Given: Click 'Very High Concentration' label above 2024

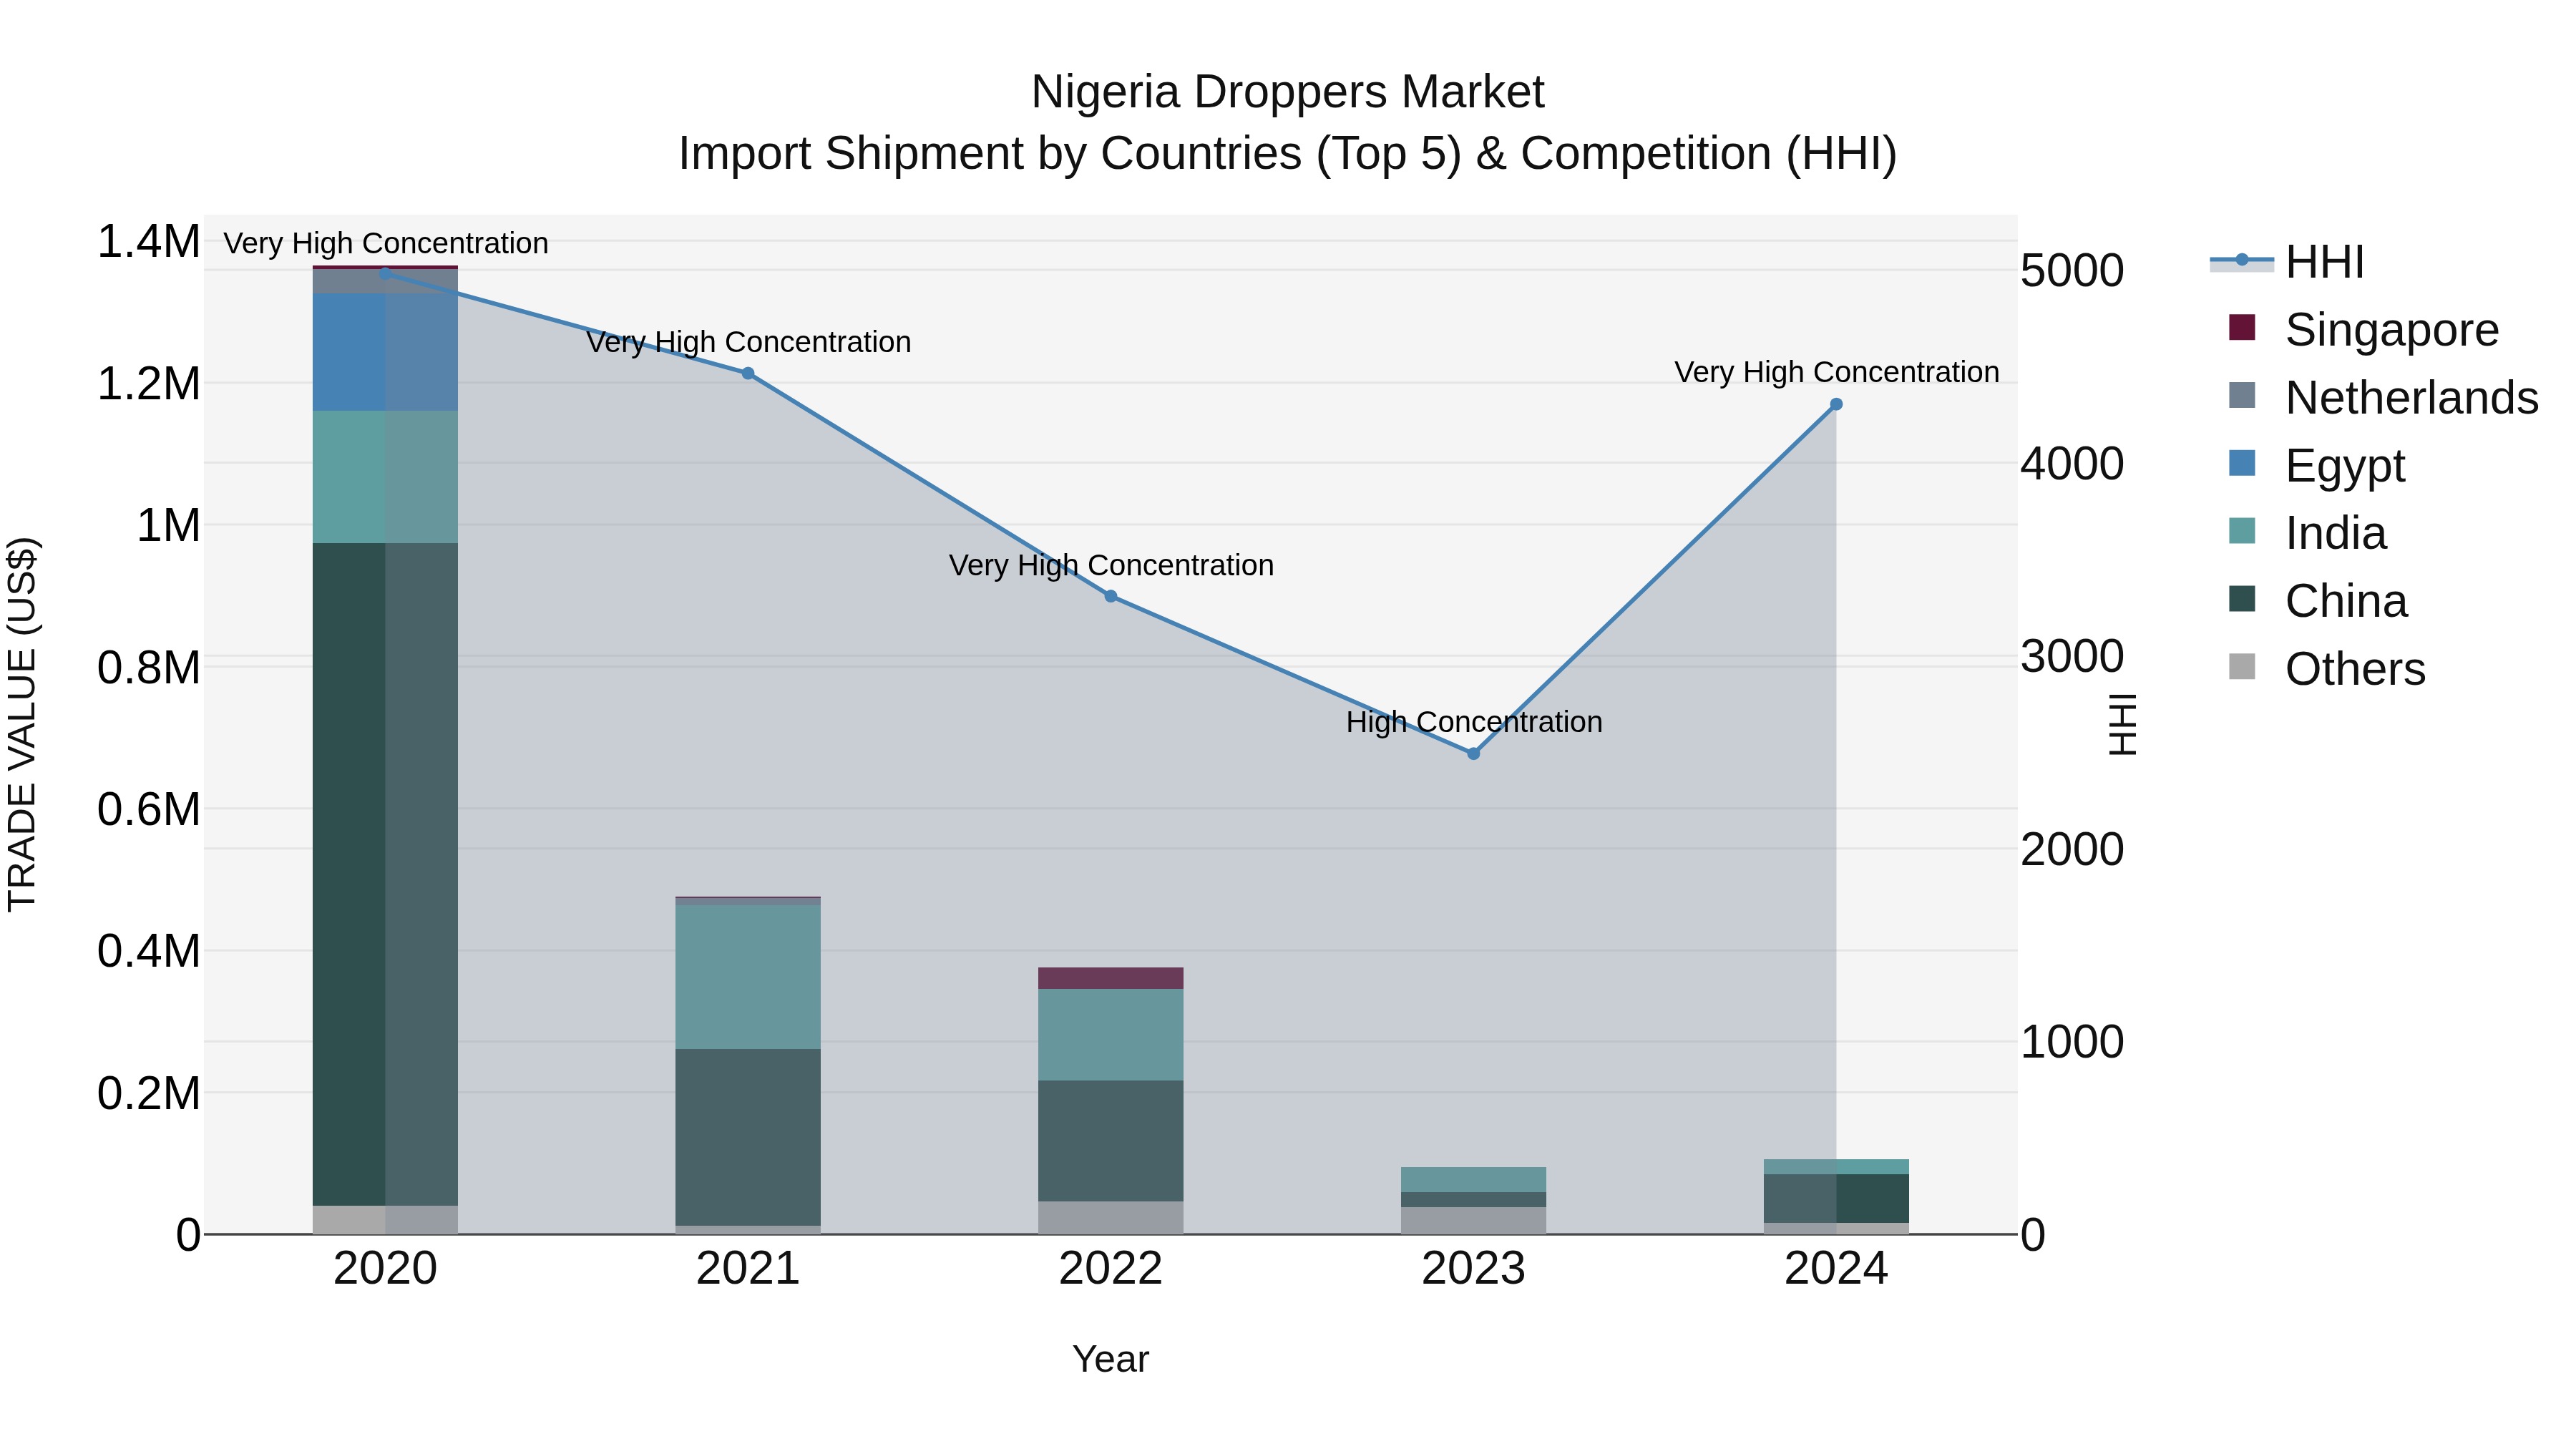Looking at the screenshot, I should pos(1837,372).
